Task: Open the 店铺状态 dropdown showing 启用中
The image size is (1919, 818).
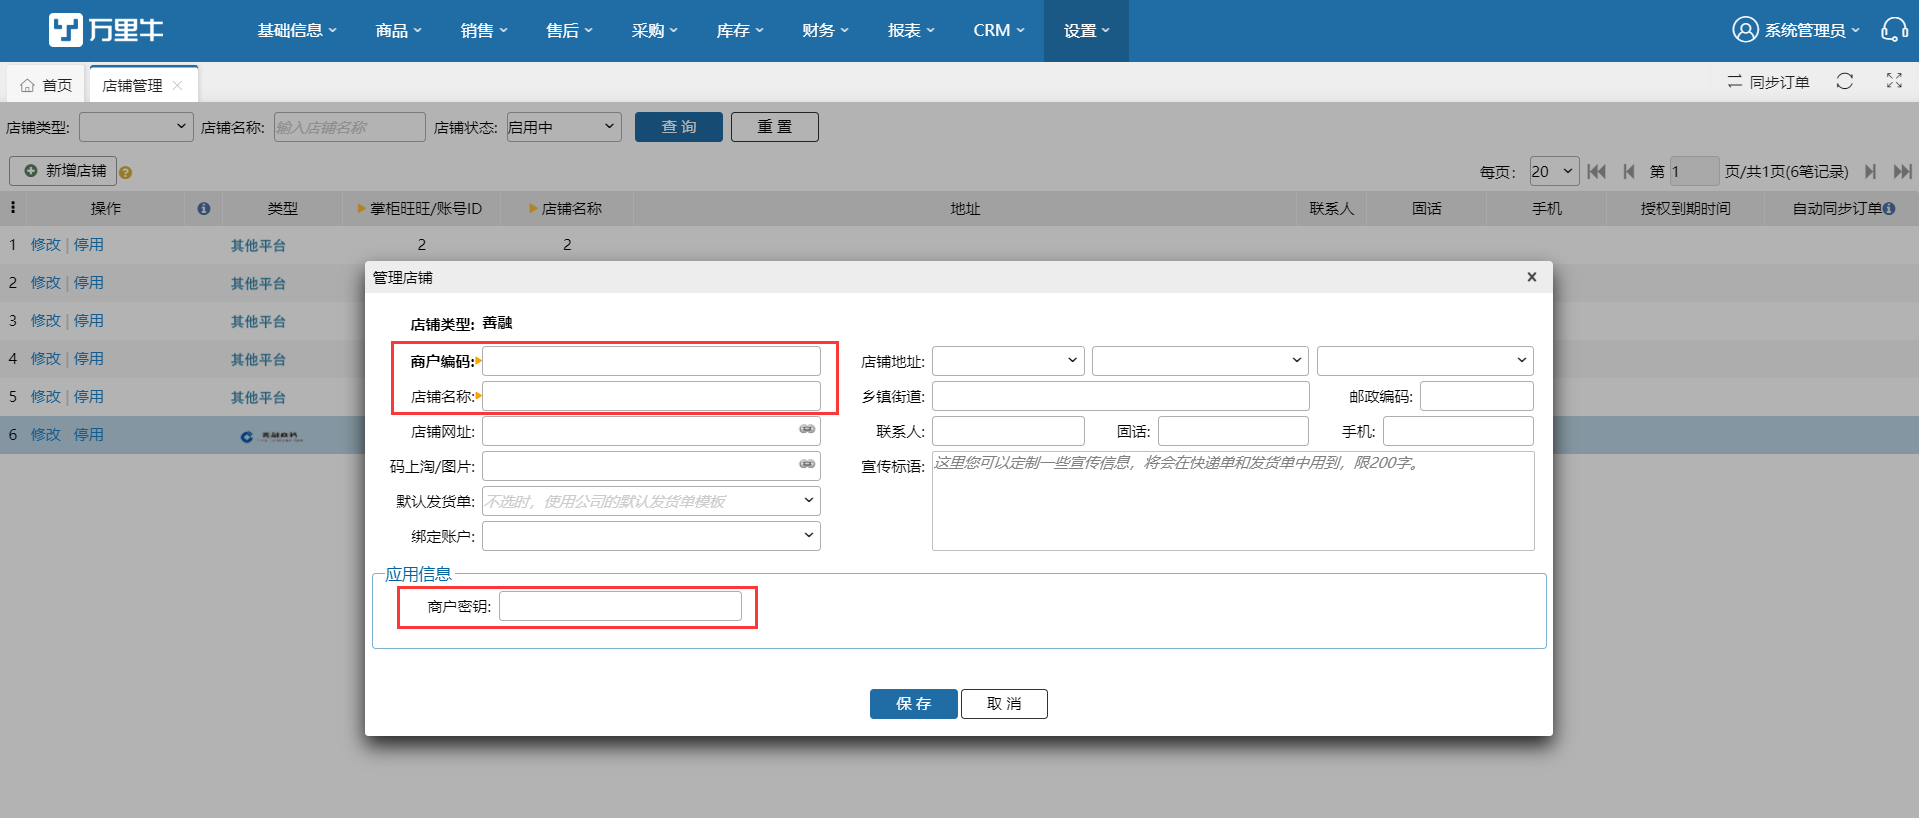Action: coord(564,127)
